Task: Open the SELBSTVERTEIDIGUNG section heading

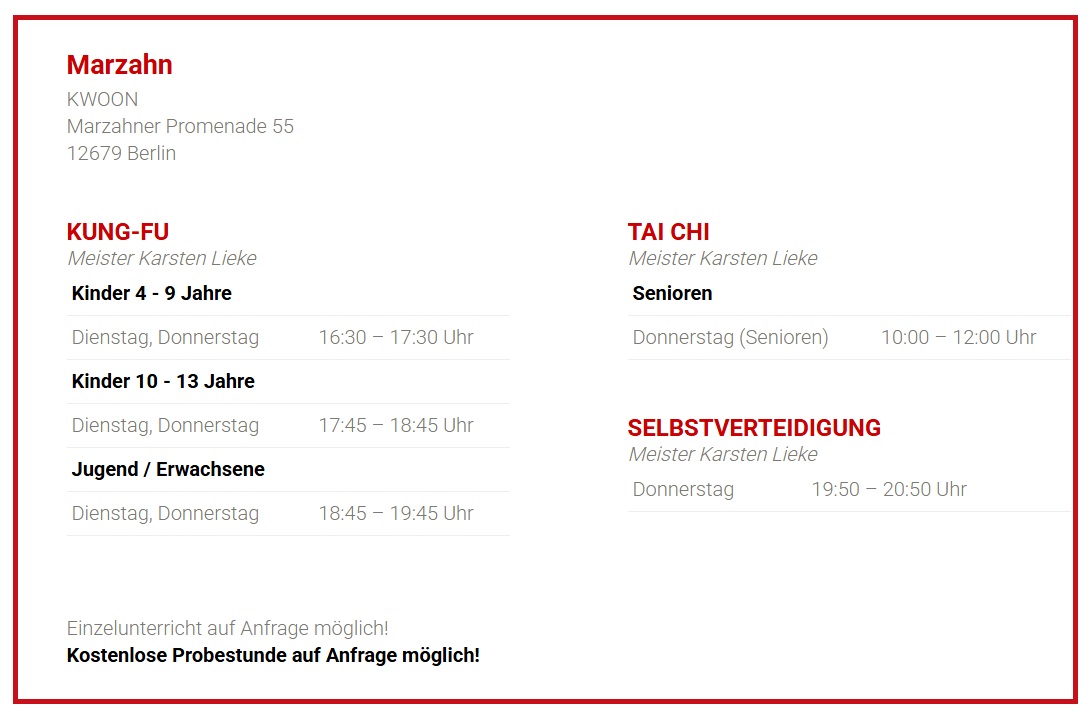Action: click(754, 428)
